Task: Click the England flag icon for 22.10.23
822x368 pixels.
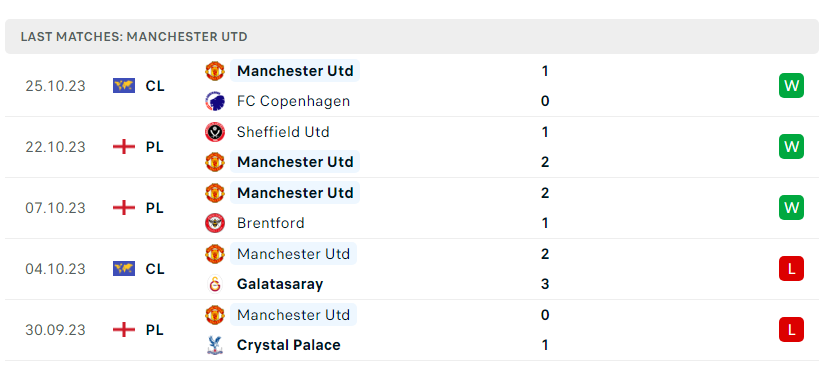Action: [124, 147]
